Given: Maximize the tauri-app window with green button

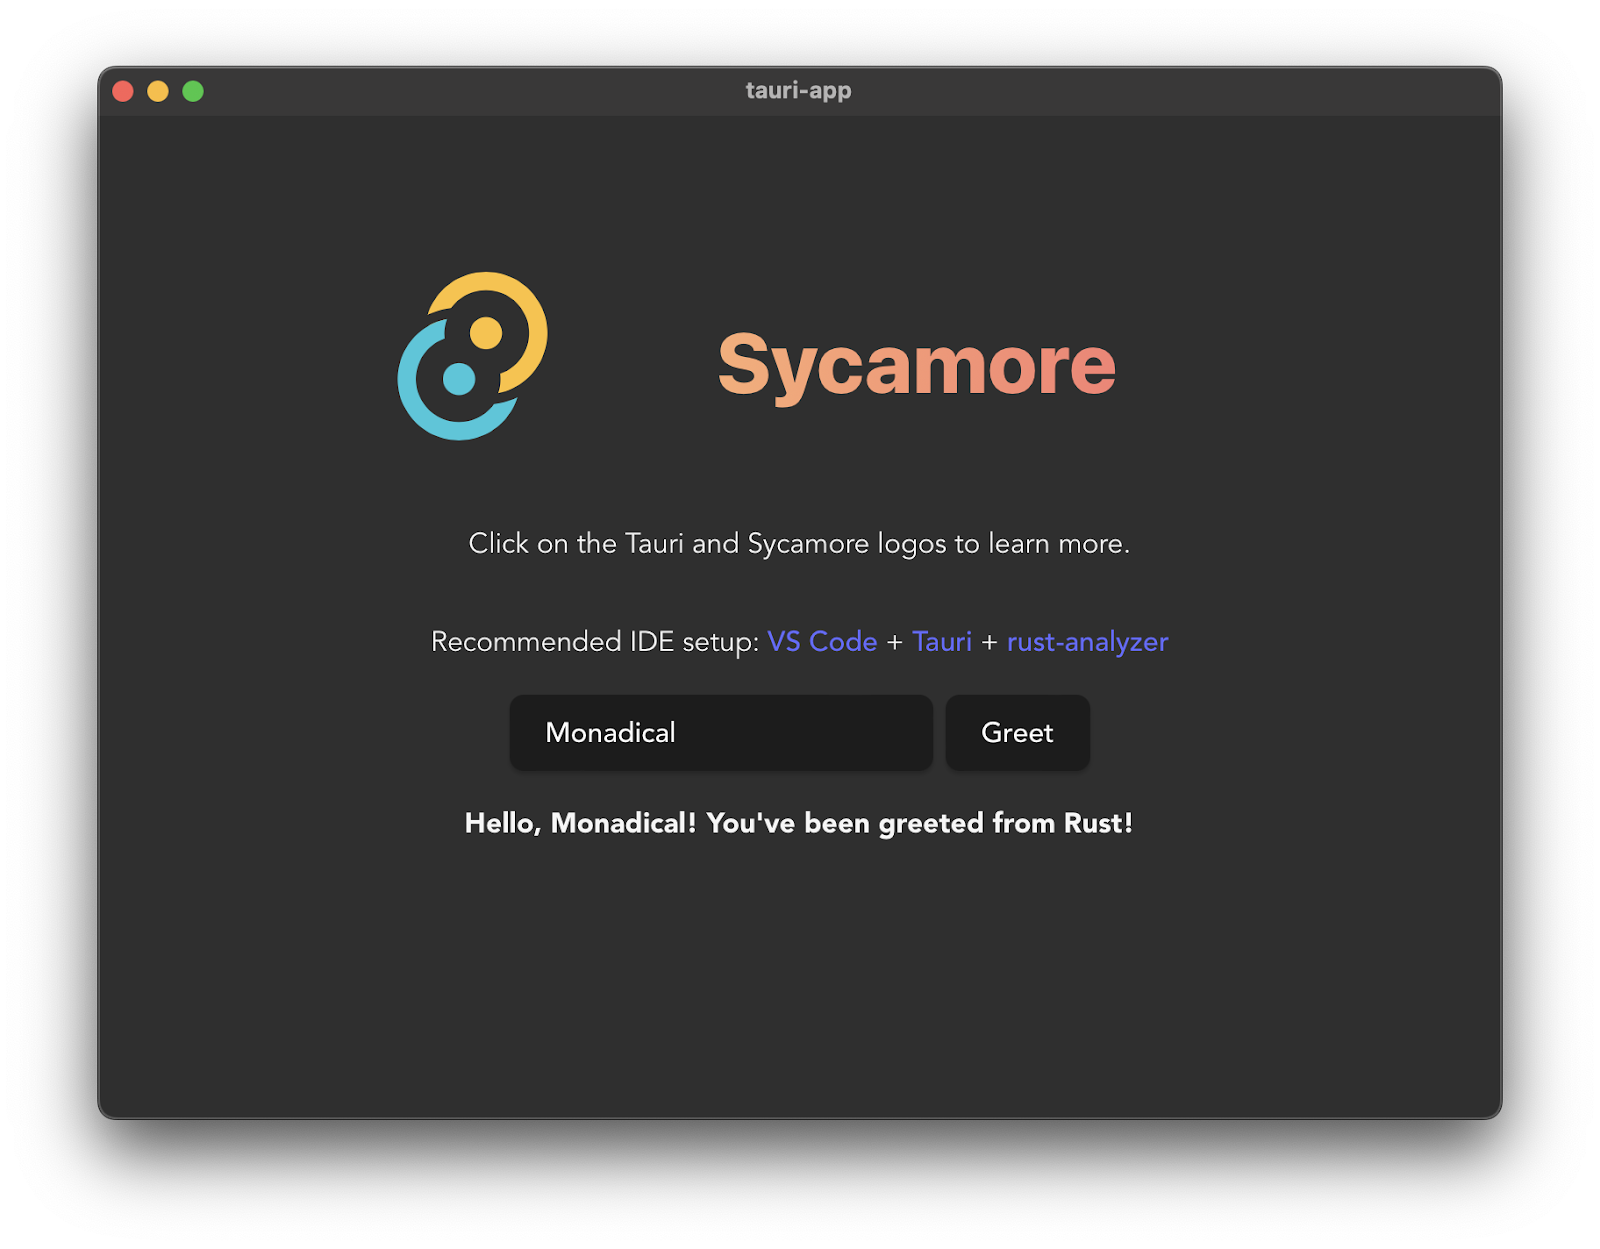Looking at the screenshot, I should pos(193,91).
